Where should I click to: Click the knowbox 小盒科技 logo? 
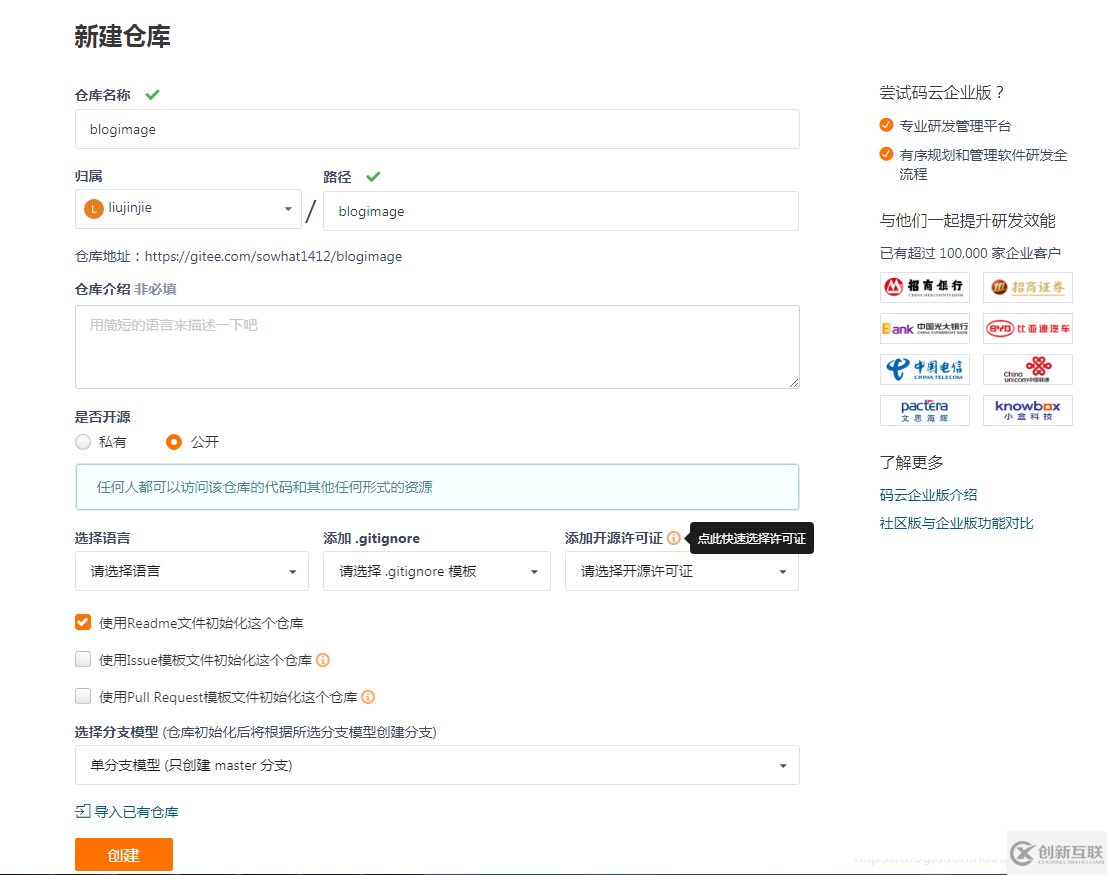pos(1027,410)
